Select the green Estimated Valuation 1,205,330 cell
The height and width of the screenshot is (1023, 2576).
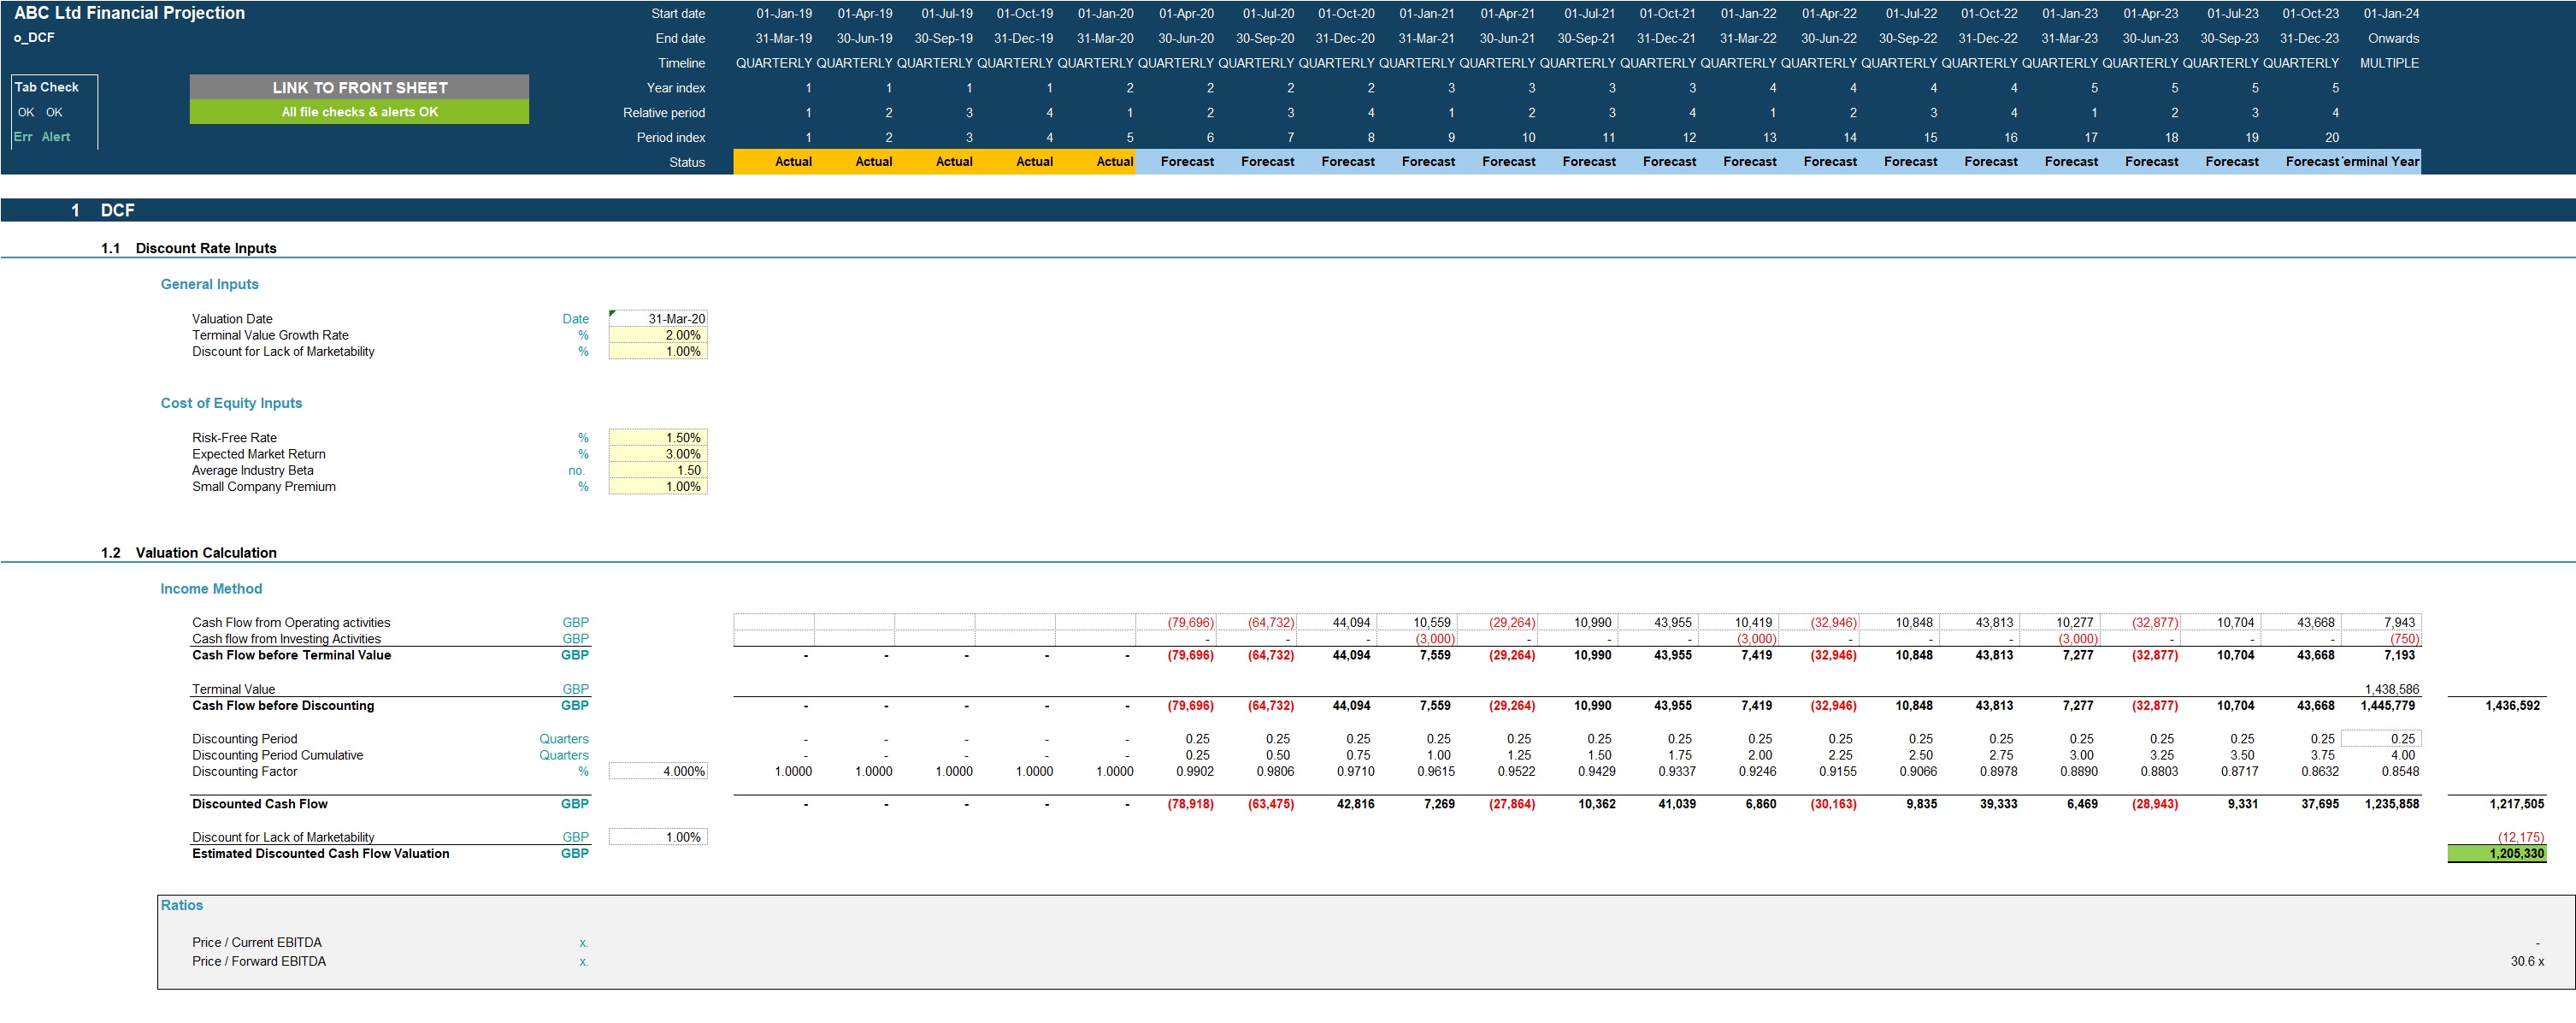(x=2496, y=854)
